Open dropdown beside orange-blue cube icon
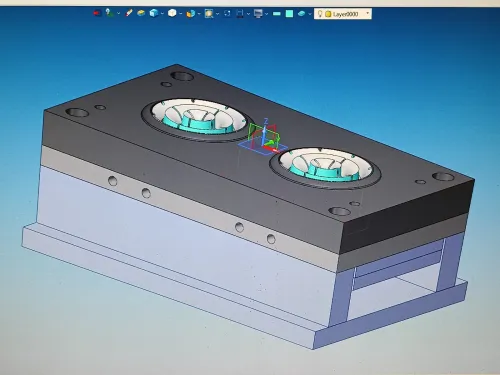 pos(199,14)
